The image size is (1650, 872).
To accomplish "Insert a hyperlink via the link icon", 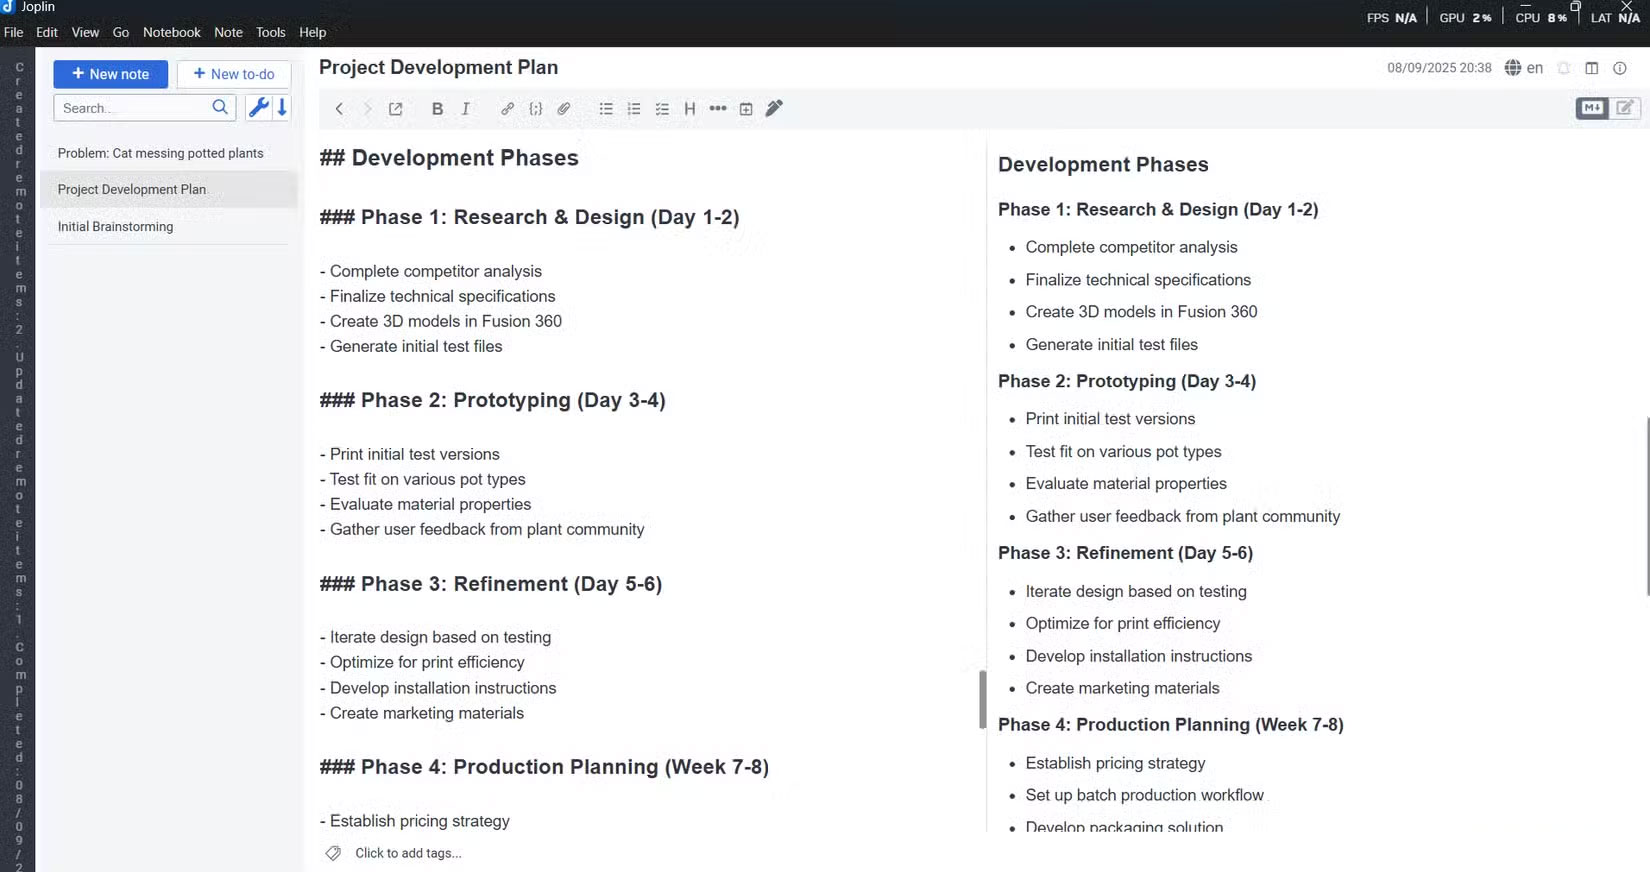I will coord(507,109).
